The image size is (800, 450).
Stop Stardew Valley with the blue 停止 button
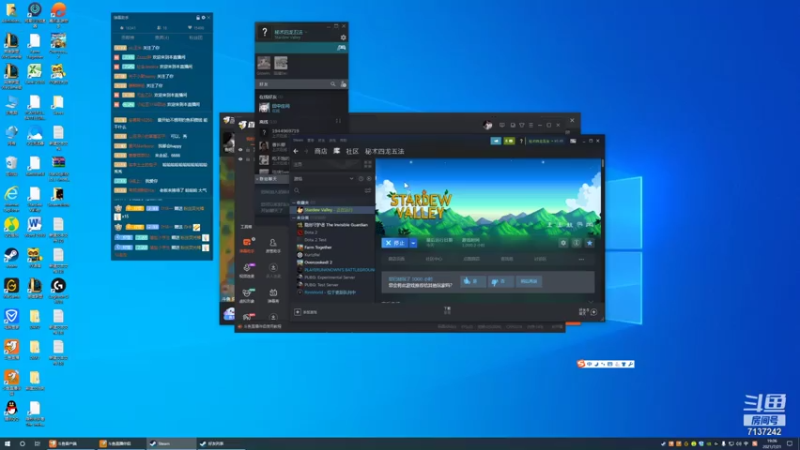point(395,243)
